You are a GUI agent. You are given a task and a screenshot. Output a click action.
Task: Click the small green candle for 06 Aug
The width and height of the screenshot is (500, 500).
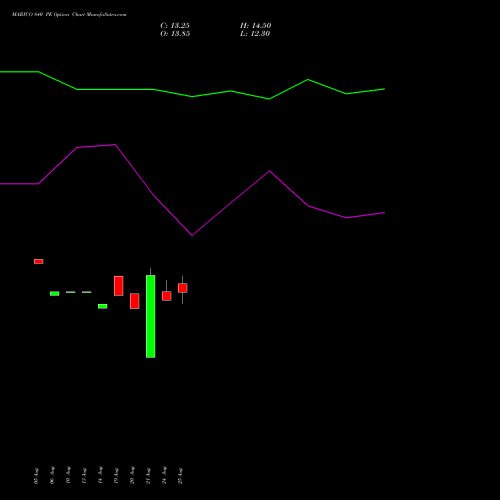[55, 294]
